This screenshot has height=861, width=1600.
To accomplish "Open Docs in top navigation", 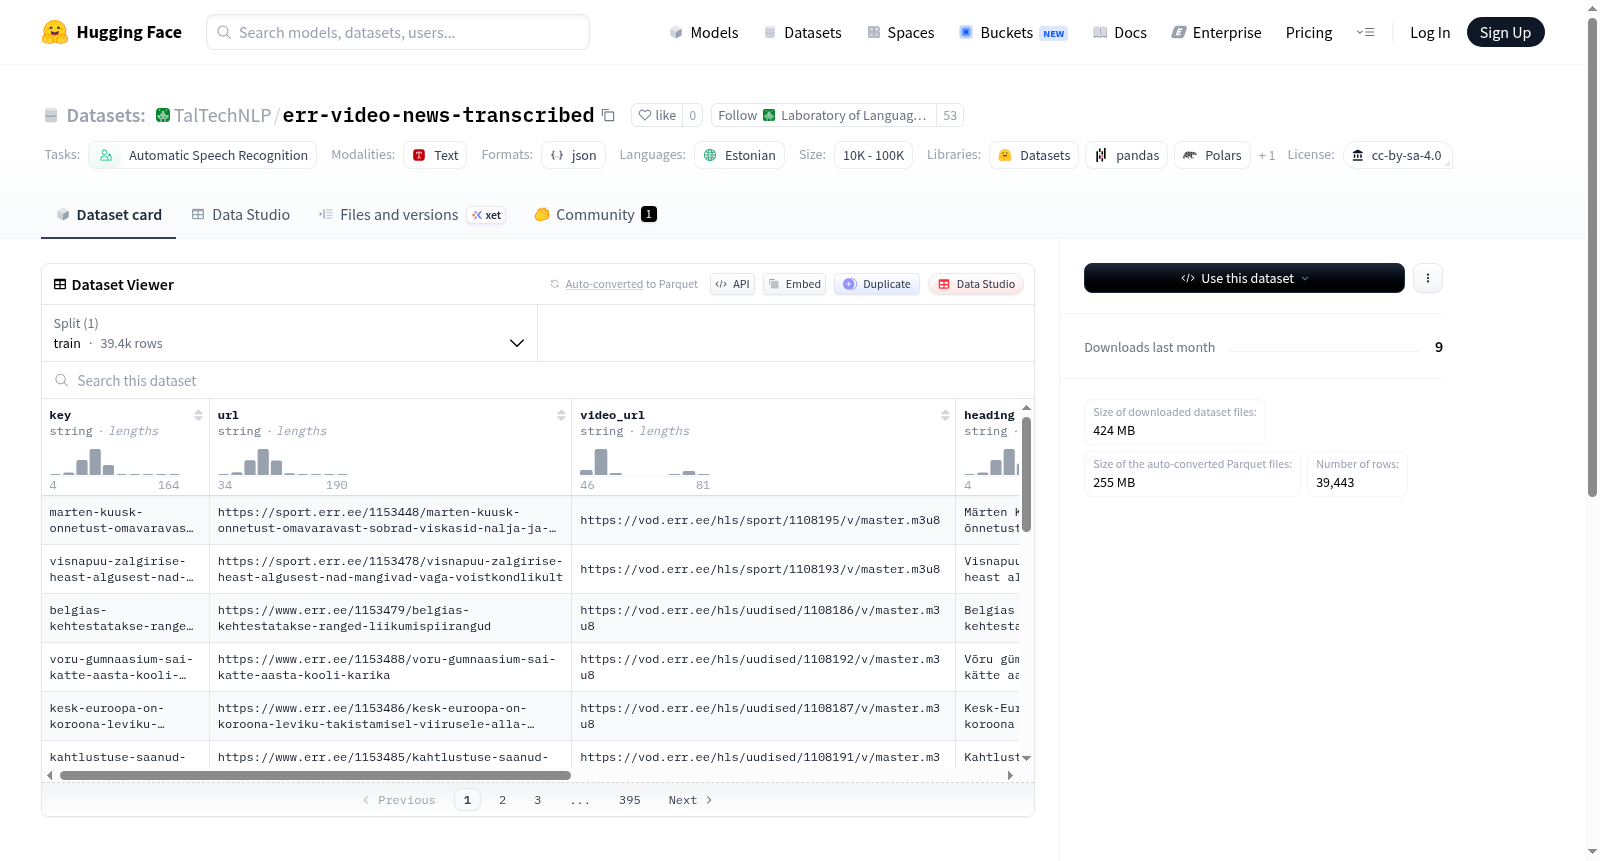I will coord(1120,32).
